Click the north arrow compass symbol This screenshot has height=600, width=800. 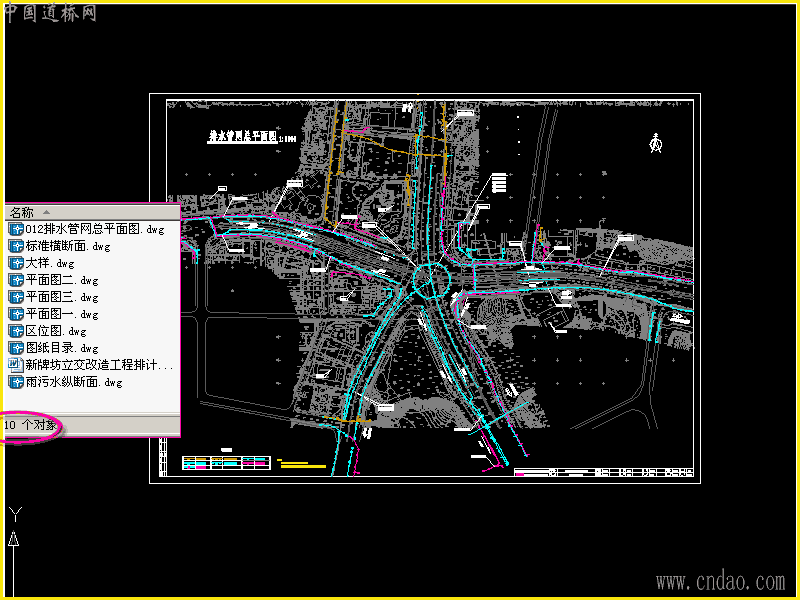coord(656,143)
